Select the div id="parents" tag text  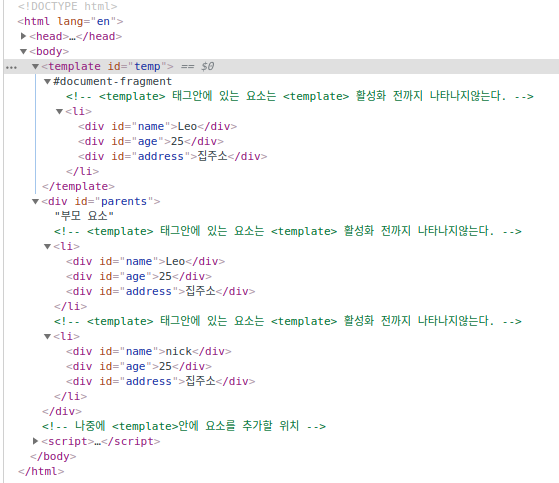point(101,201)
